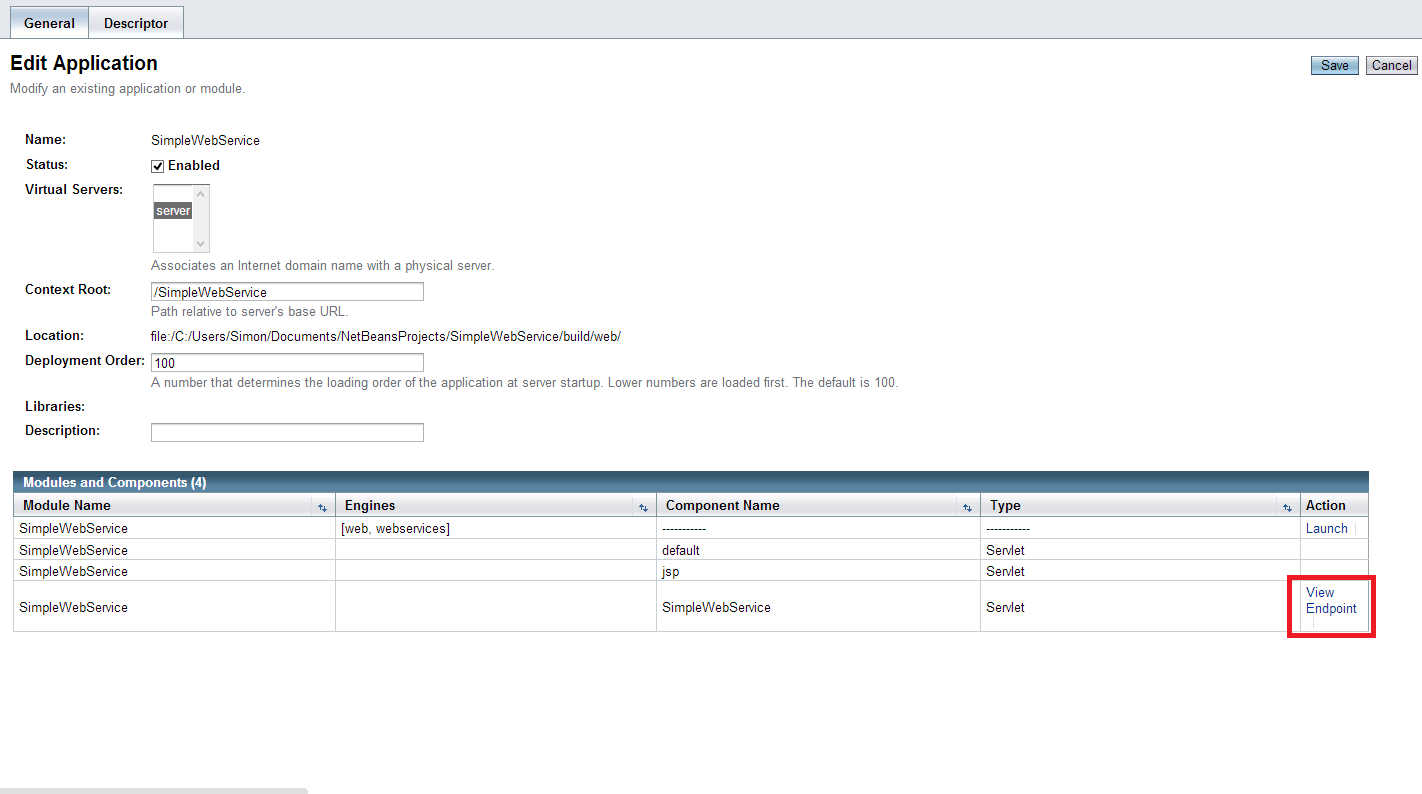Image resolution: width=1422 pixels, height=794 pixels.
Task: Focus the Deployment Order input field
Action: [x=287, y=363]
